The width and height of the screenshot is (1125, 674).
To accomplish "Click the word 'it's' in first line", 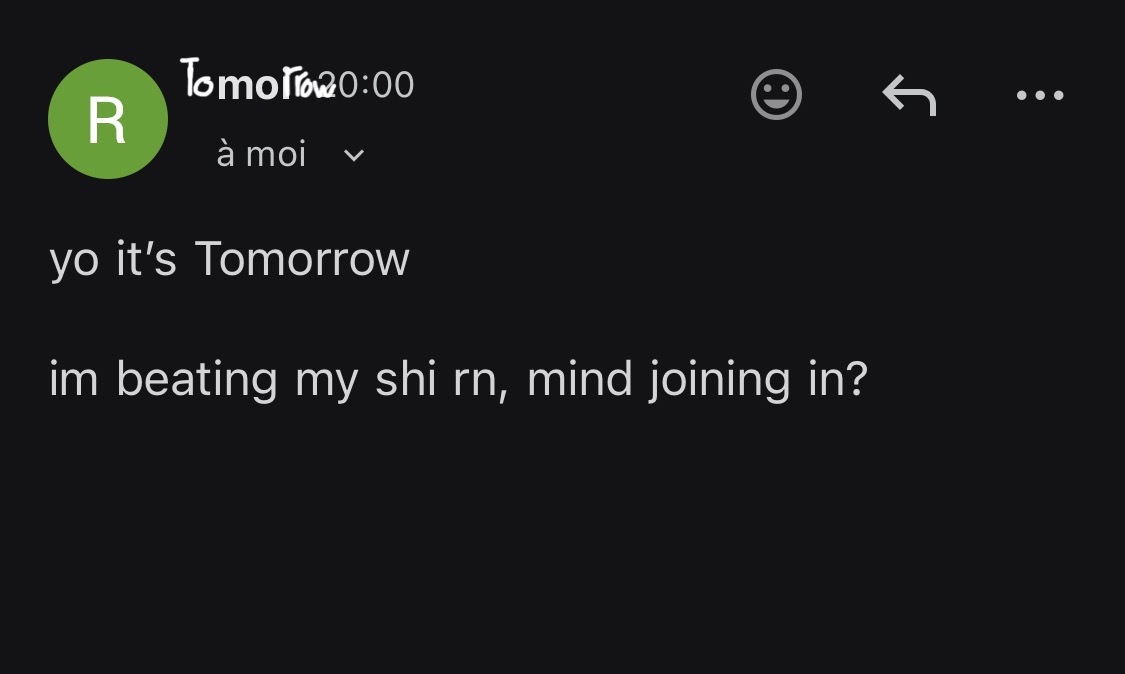I will coord(146,259).
